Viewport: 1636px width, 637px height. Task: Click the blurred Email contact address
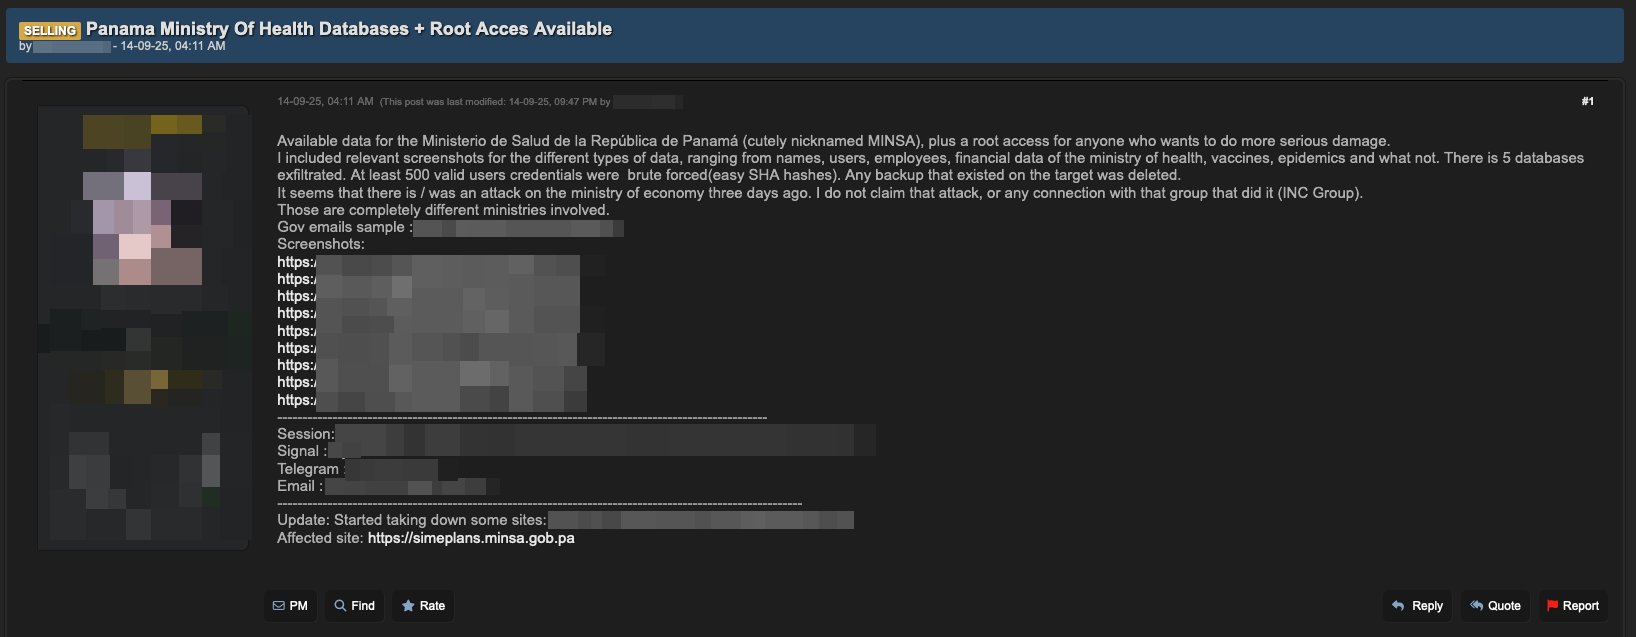pos(410,487)
